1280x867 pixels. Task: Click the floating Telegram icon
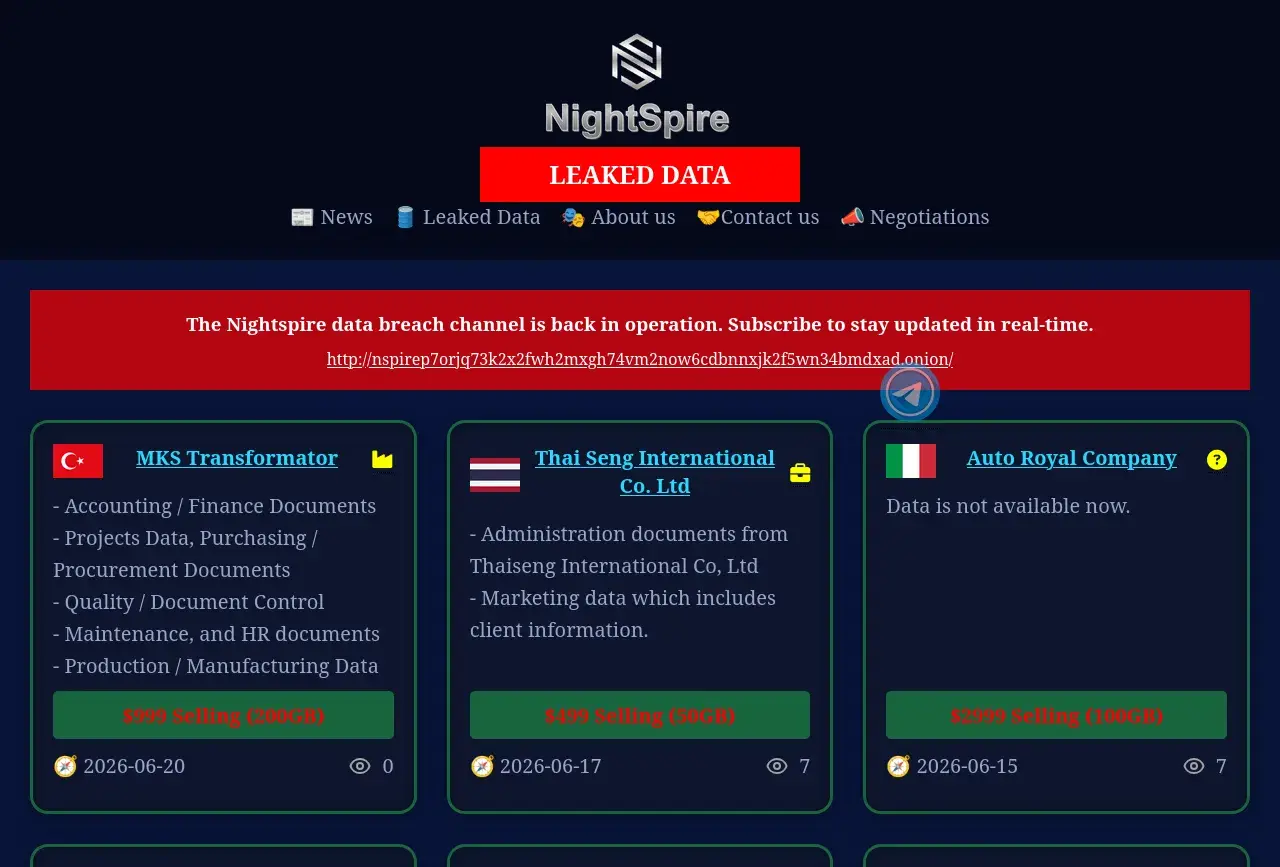[910, 392]
